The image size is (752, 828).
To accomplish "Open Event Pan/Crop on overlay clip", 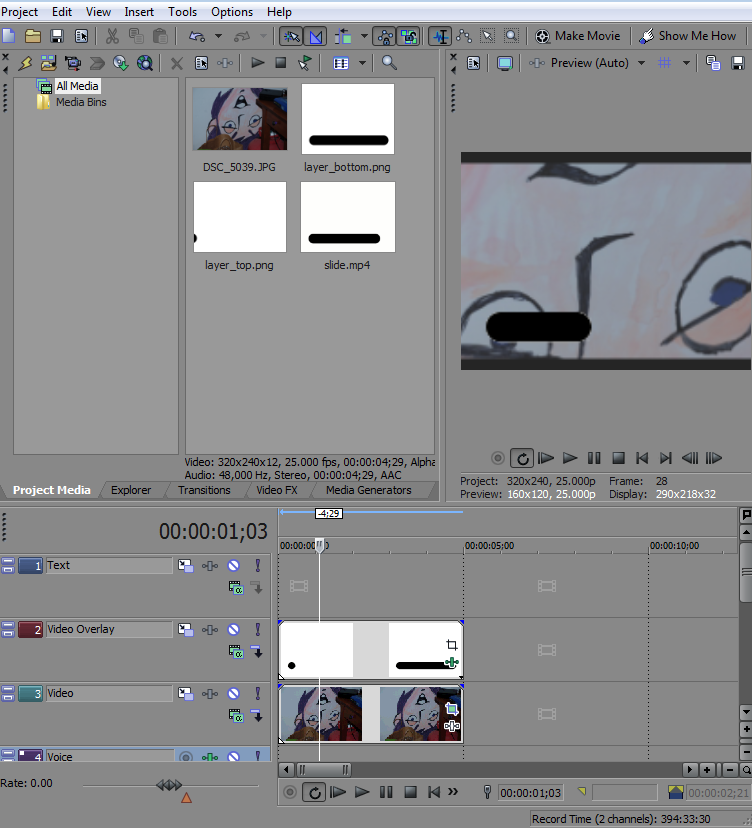I will 452,644.
